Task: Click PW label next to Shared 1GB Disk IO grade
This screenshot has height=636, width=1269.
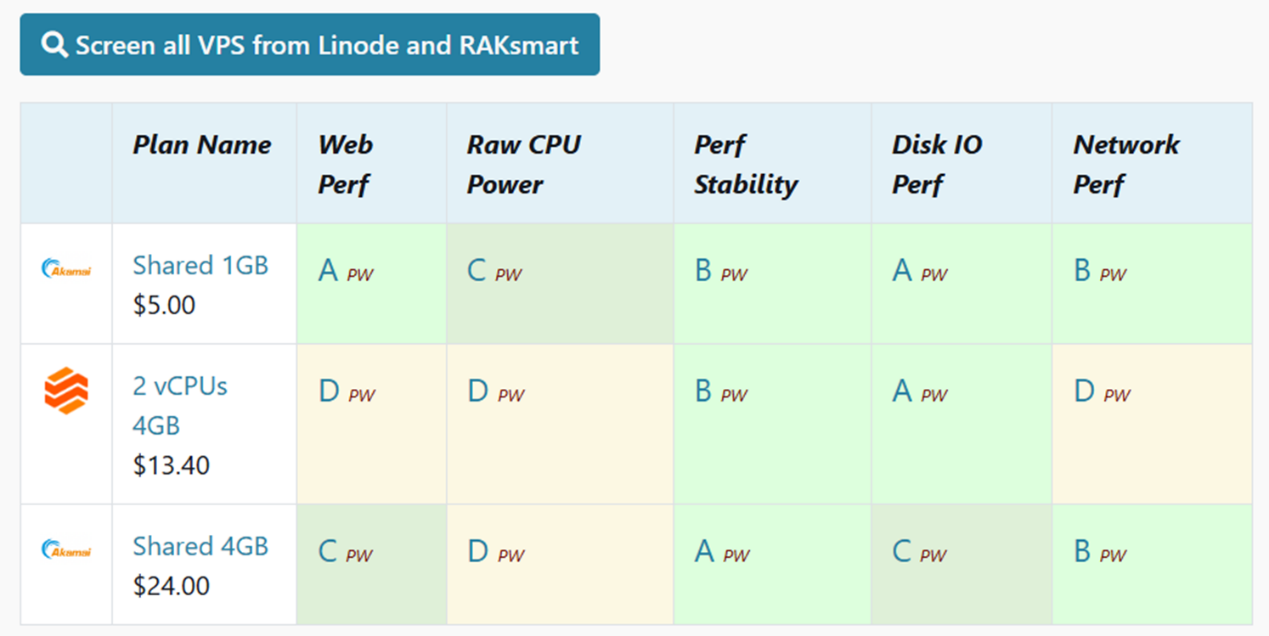Action: tap(934, 275)
